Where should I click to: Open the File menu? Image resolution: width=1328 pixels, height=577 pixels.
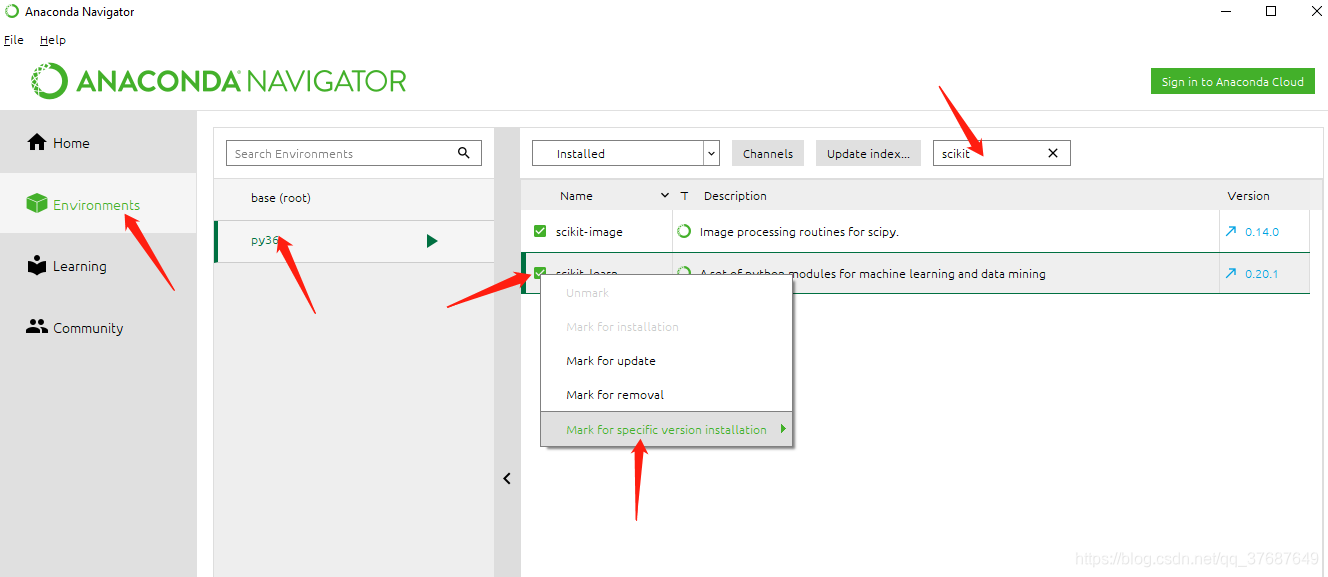pos(14,40)
